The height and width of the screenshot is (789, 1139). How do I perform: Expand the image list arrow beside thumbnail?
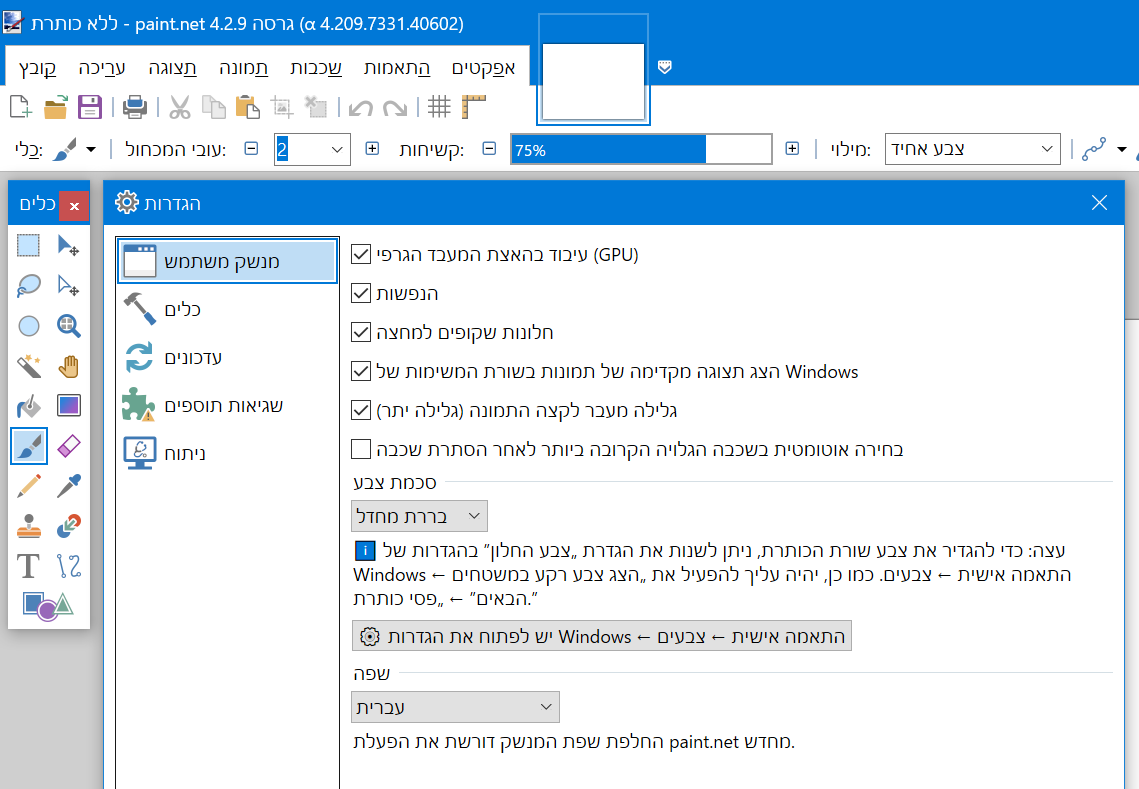(x=665, y=67)
